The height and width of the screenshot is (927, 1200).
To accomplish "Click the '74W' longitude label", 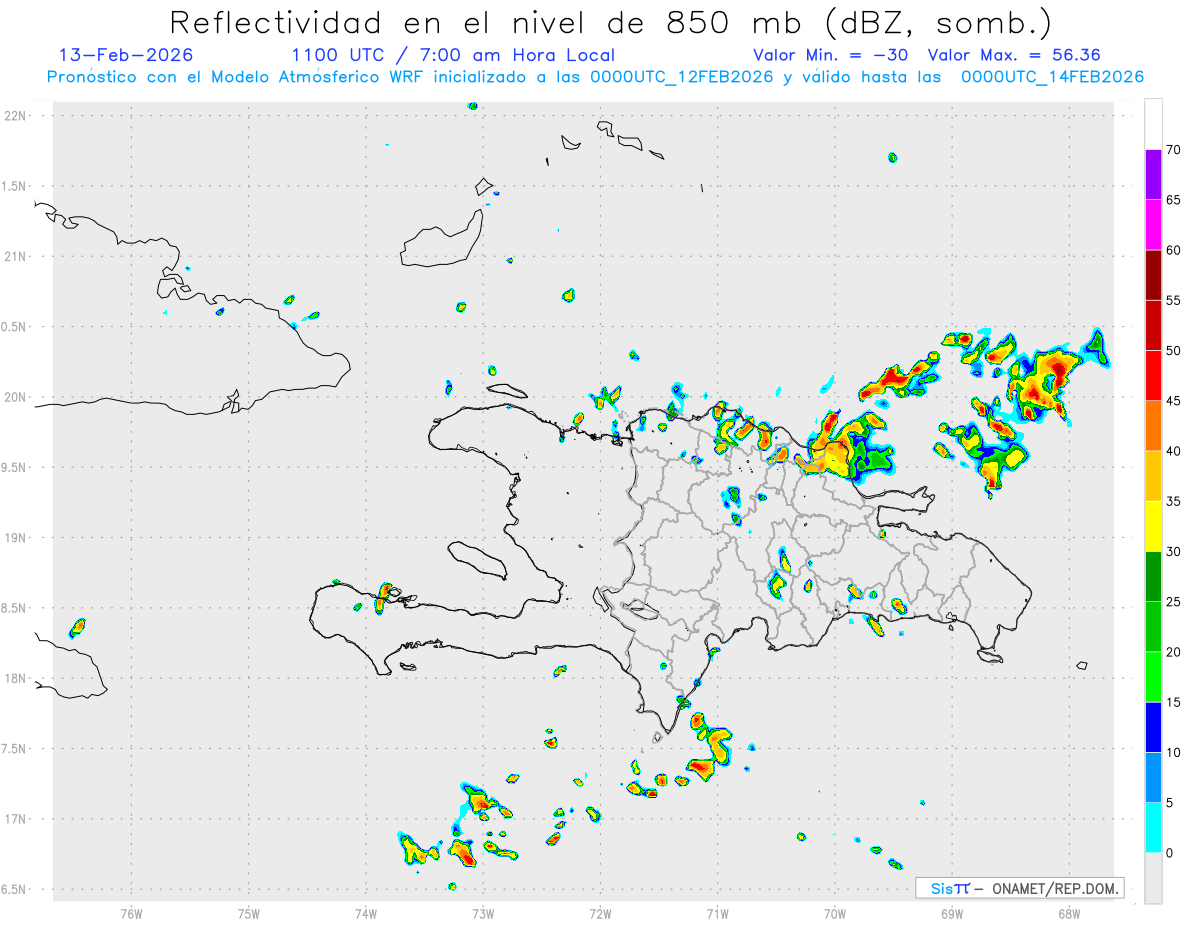I will (366, 913).
